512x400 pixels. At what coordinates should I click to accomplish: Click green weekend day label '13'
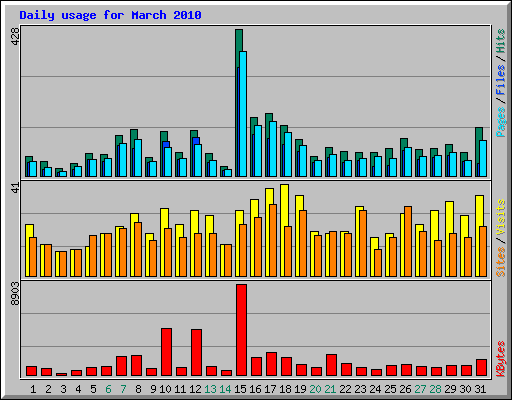point(210,389)
